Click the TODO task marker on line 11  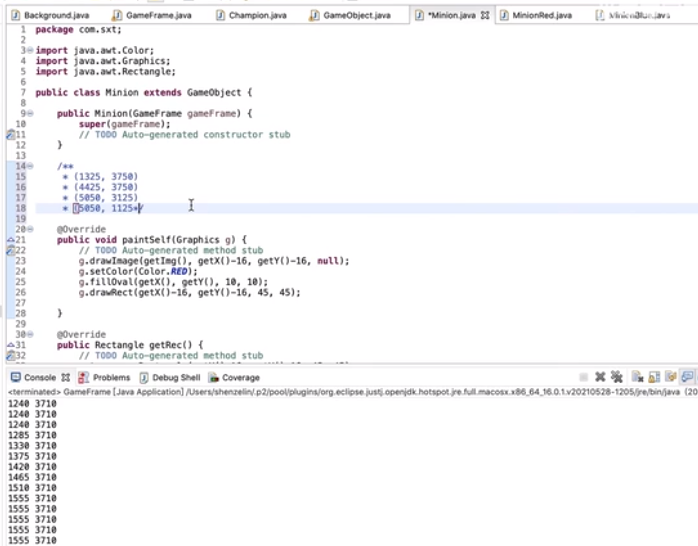[11, 134]
